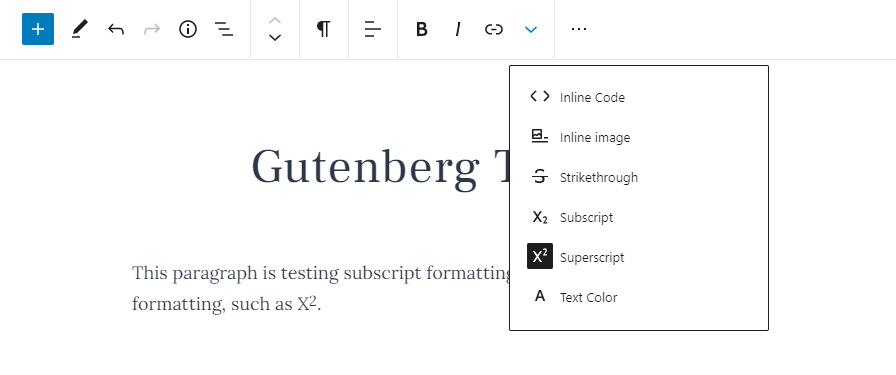Apply Subscript formatting
The height and width of the screenshot is (375, 896).
pos(639,217)
